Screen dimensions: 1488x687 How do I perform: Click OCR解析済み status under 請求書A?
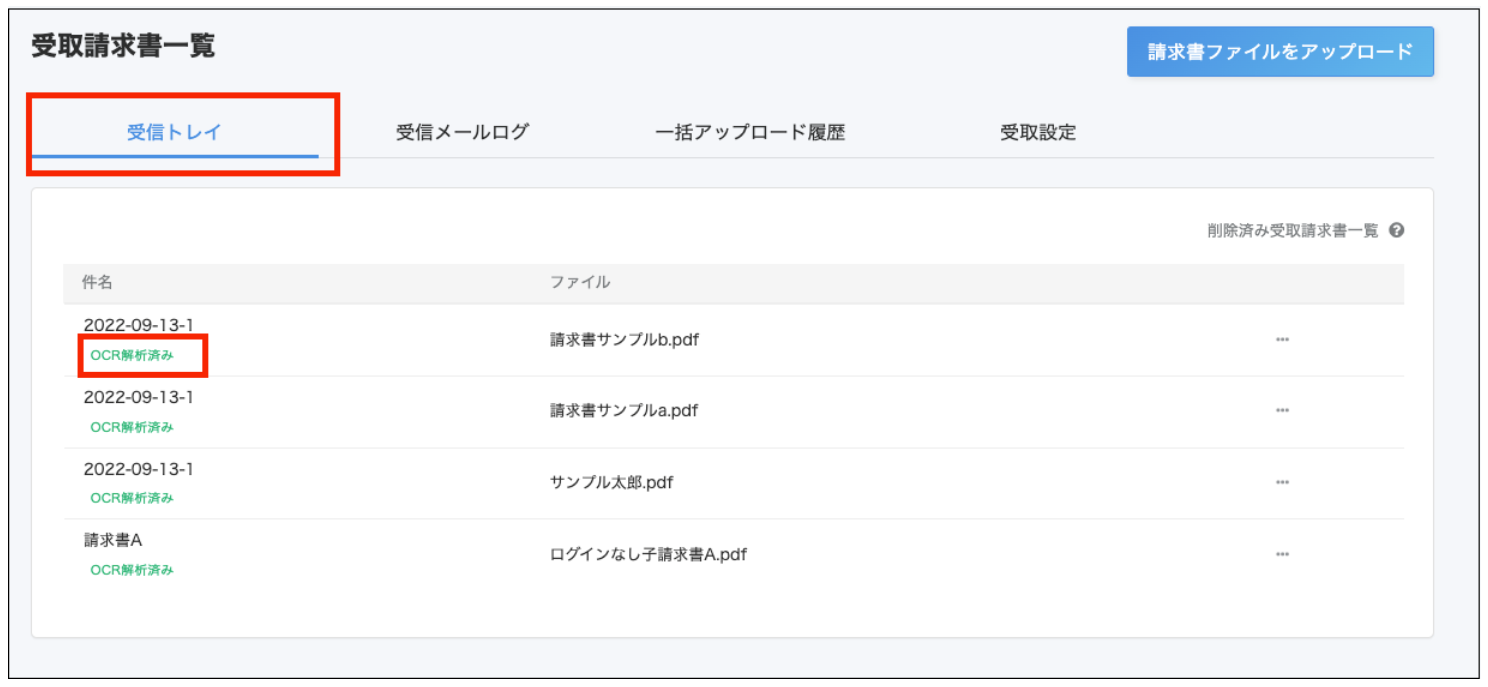(132, 570)
